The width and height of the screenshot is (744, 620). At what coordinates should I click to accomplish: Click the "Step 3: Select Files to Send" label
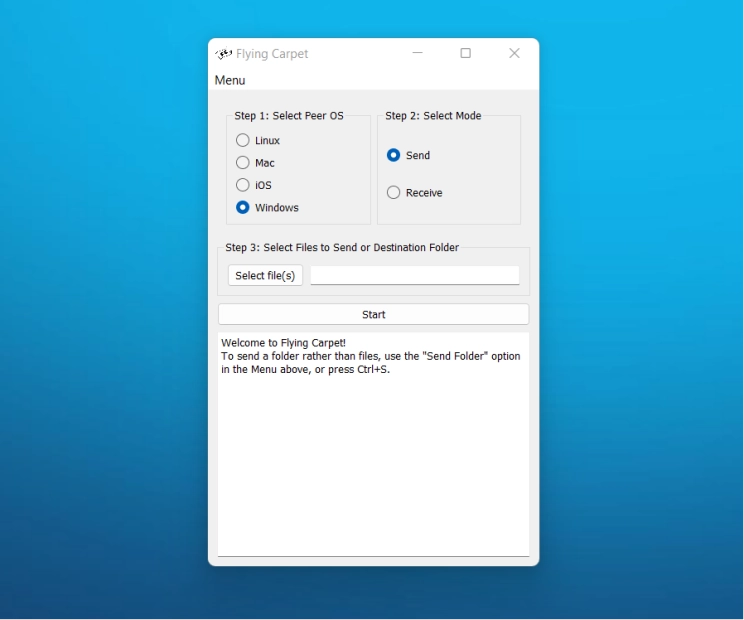(x=342, y=248)
